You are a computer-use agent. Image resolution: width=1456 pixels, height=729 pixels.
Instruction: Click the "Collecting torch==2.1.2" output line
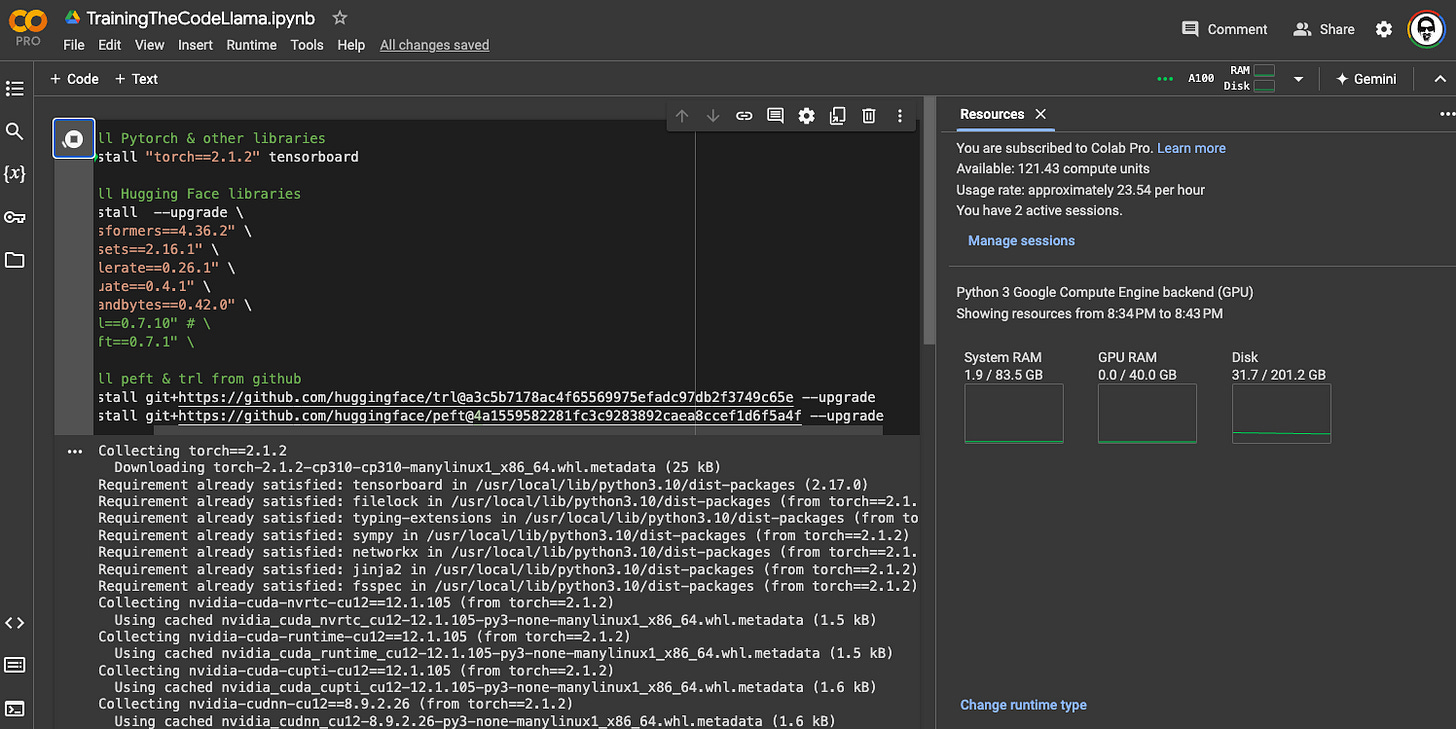(x=192, y=451)
